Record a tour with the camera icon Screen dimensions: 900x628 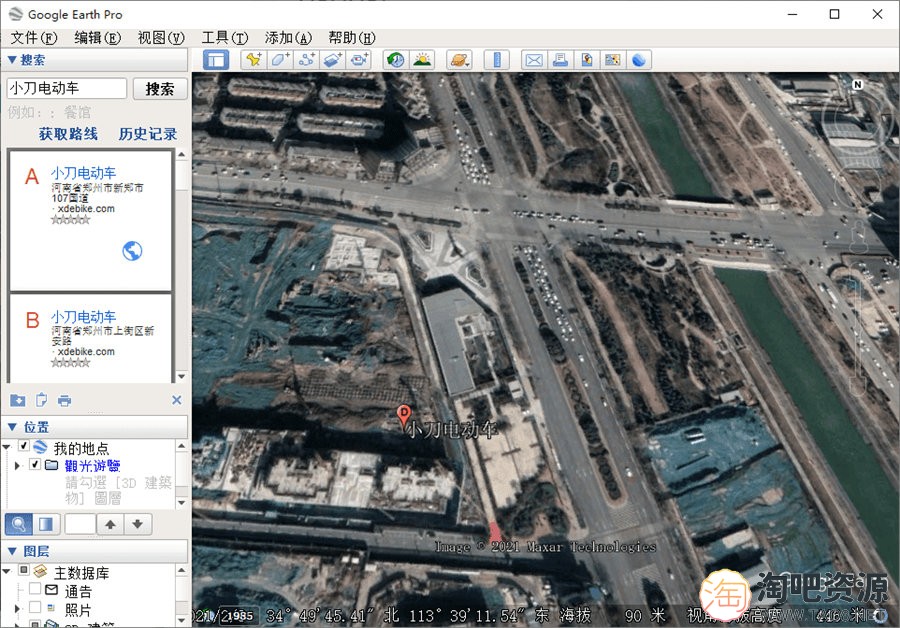click(359, 60)
